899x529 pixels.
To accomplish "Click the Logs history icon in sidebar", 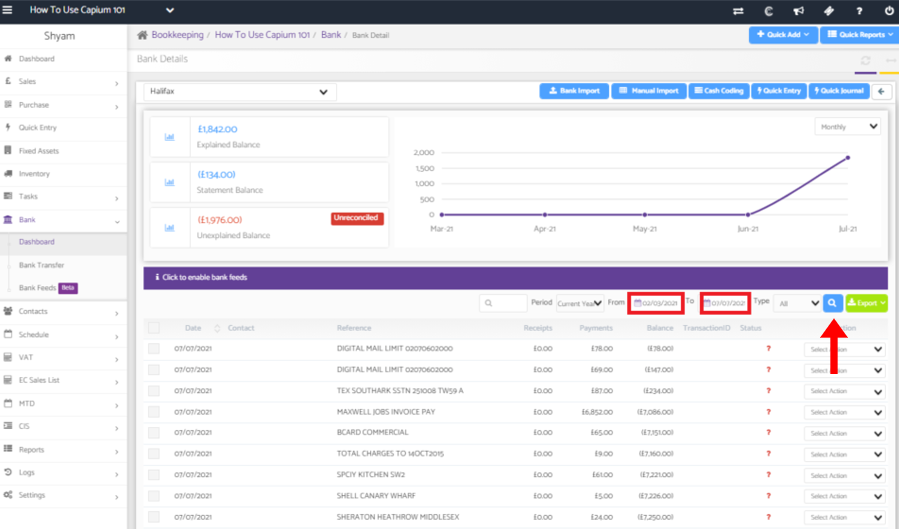I will [8, 472].
